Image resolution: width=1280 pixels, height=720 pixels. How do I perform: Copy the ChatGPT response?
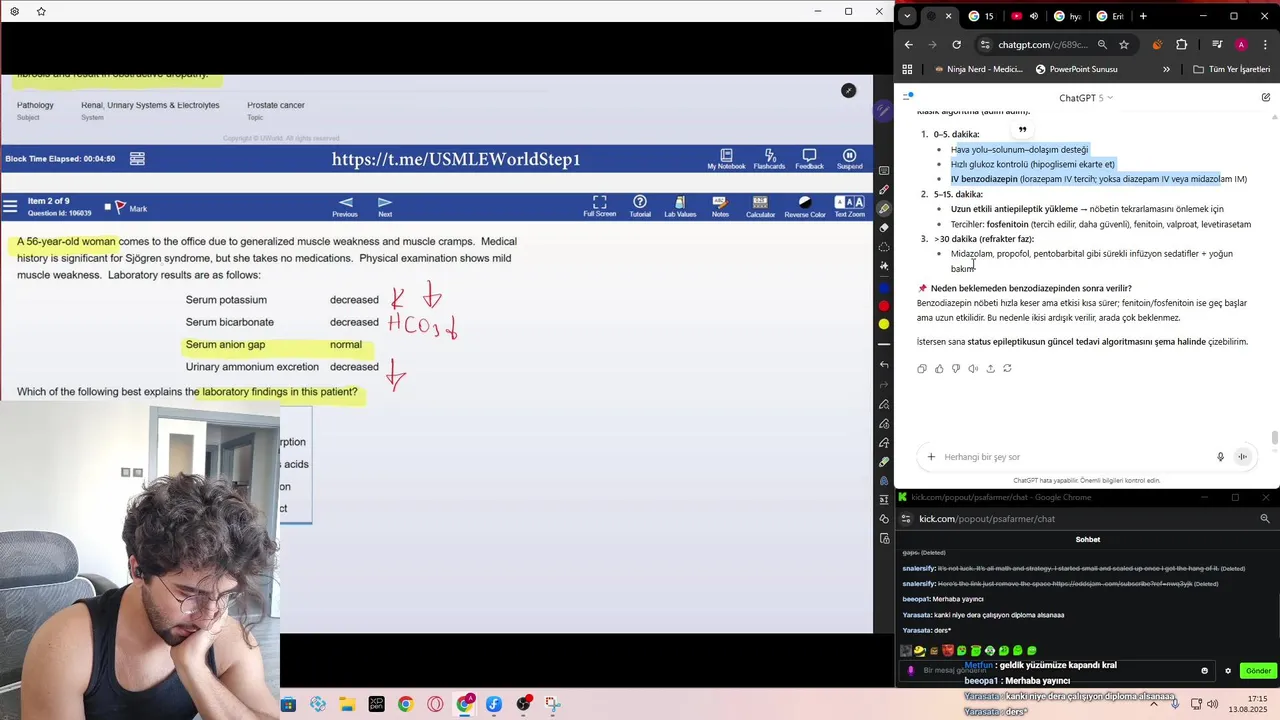922,369
